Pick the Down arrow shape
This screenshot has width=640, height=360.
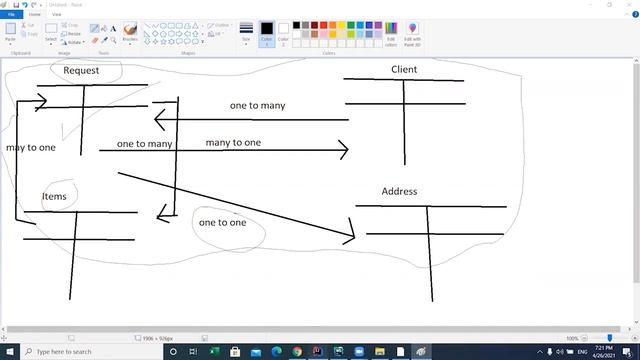pyautogui.click(x=147, y=42)
